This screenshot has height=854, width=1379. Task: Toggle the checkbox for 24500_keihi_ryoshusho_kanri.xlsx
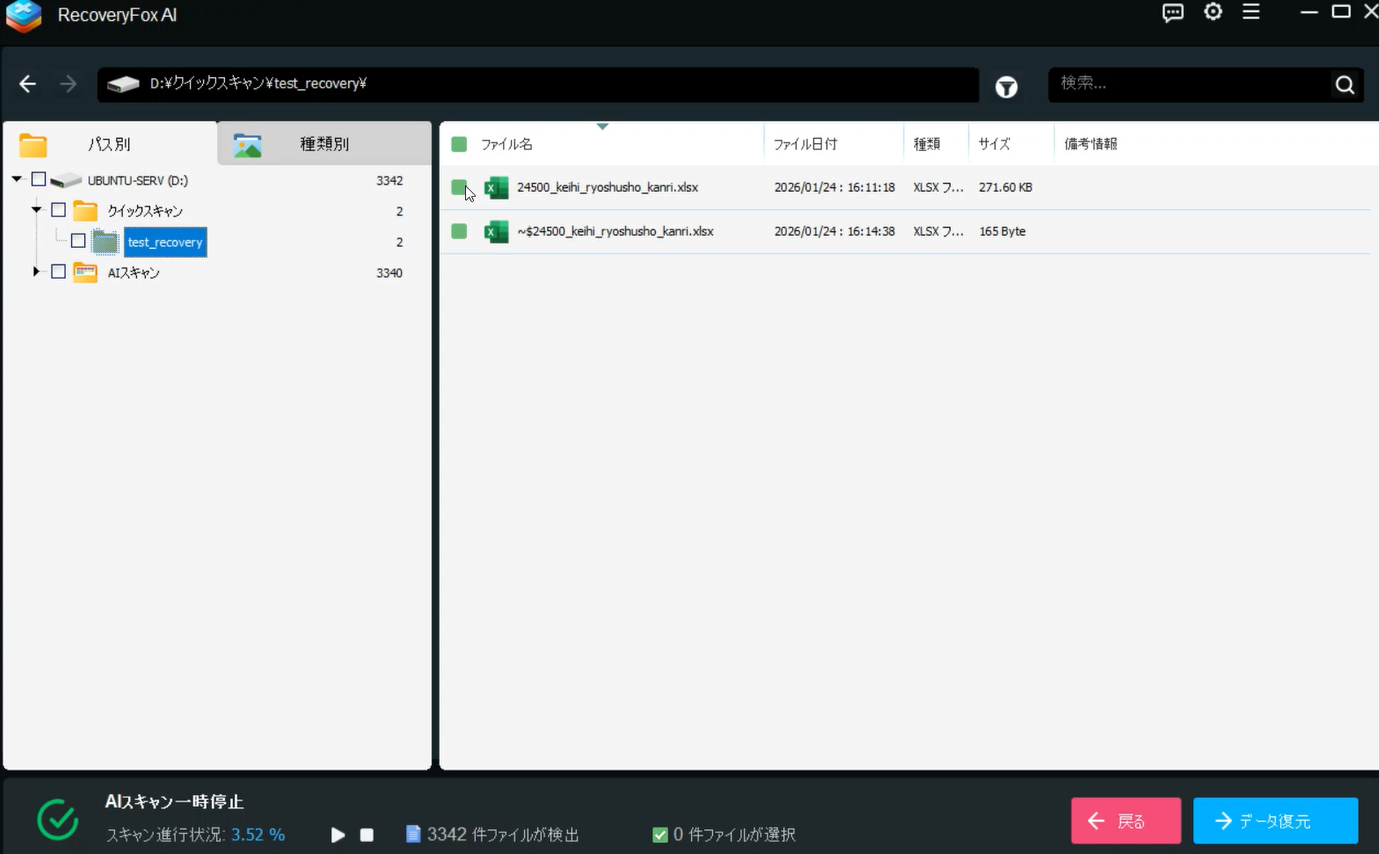(459, 188)
